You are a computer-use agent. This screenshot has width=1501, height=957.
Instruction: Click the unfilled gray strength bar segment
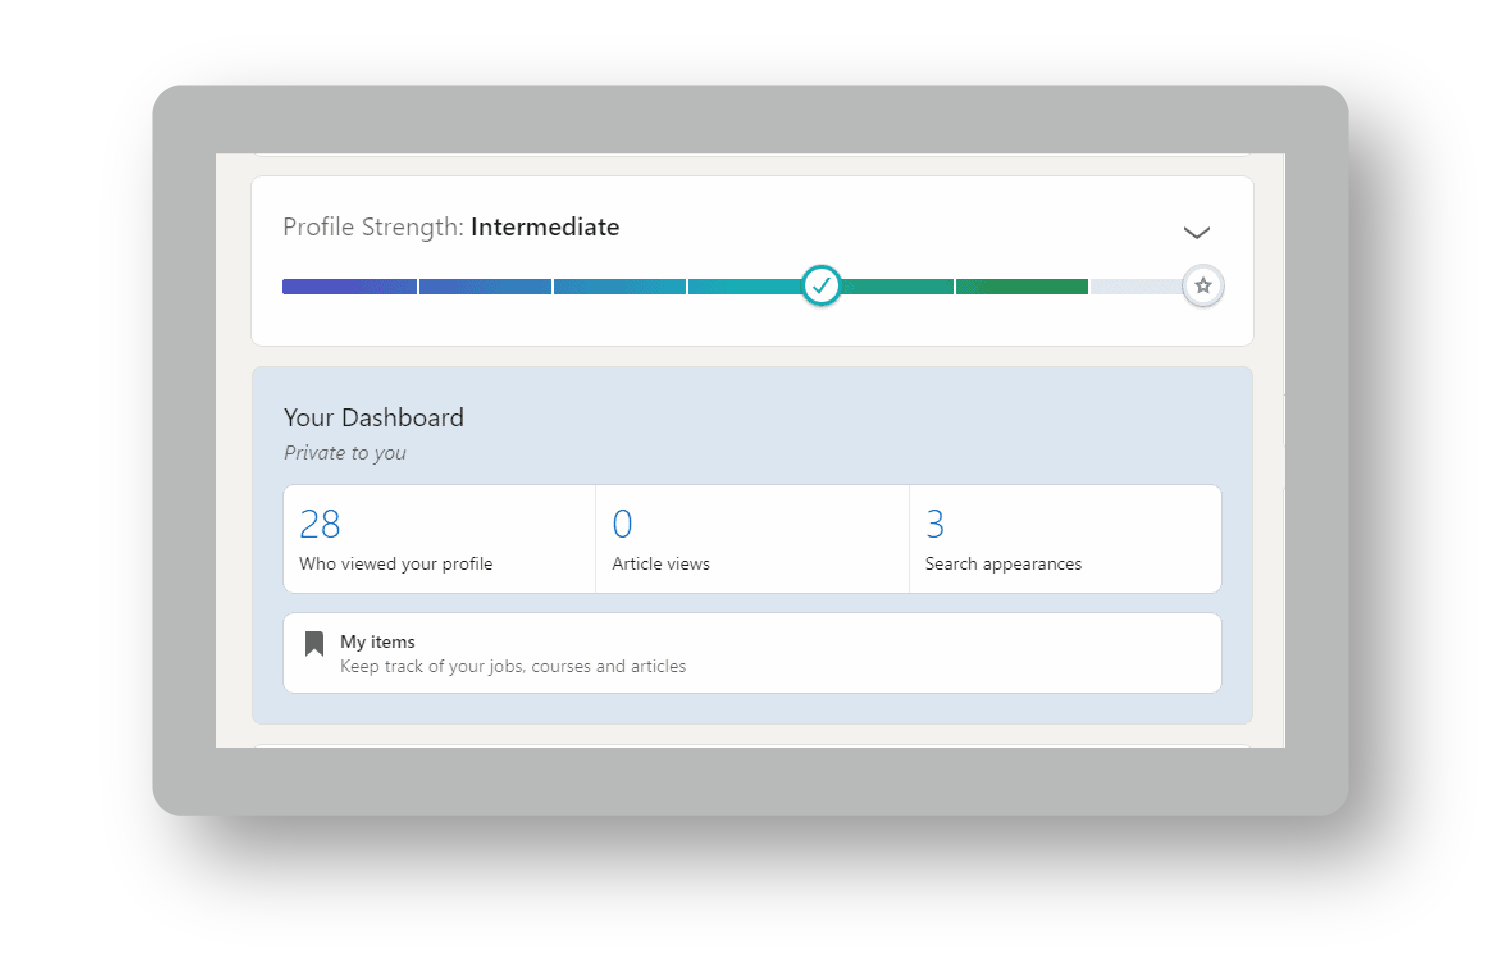1136,287
